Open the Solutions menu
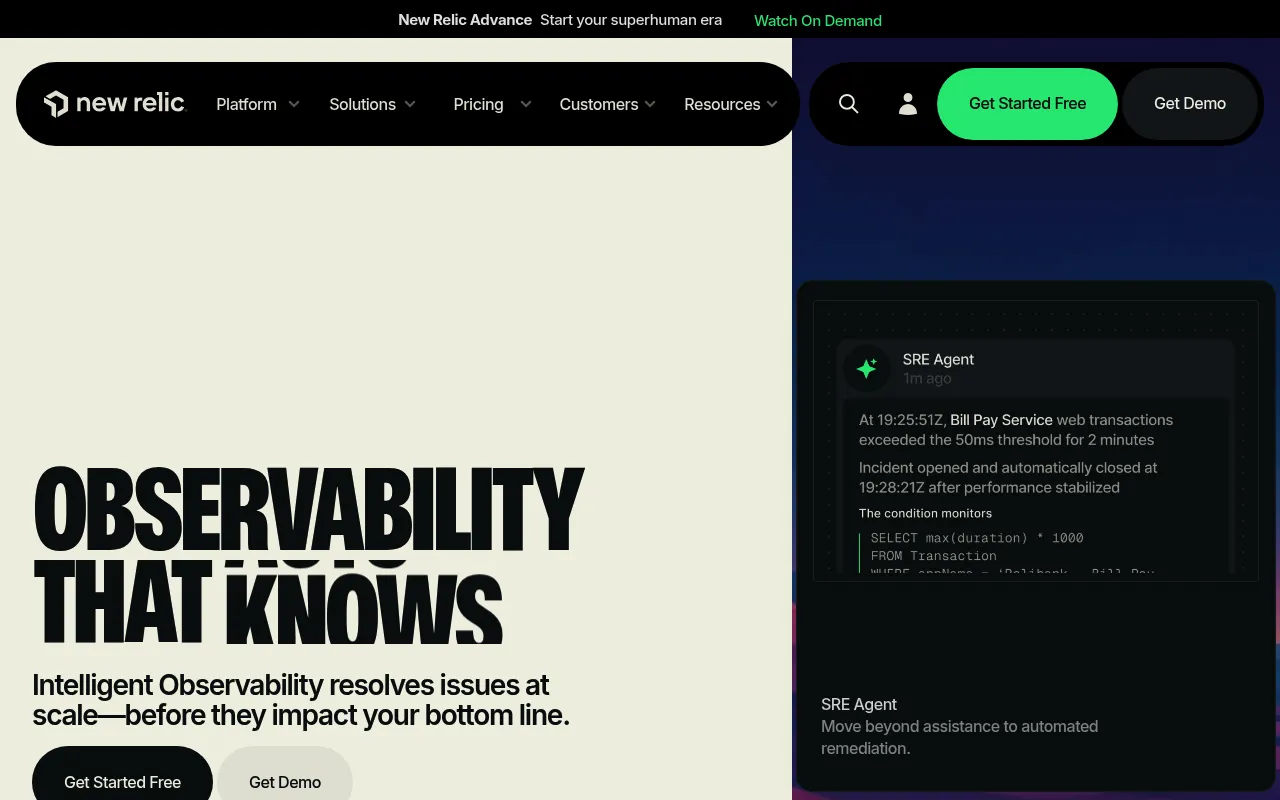 pyautogui.click(x=362, y=104)
